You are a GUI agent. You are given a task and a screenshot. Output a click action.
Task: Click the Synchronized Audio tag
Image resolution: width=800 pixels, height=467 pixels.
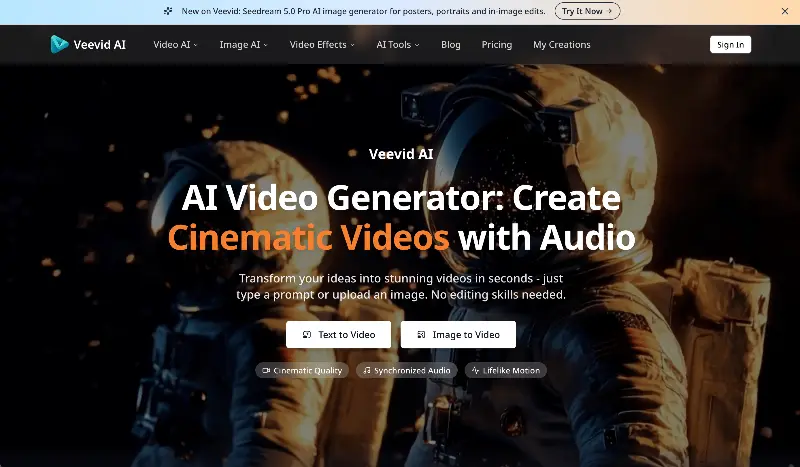pos(407,371)
